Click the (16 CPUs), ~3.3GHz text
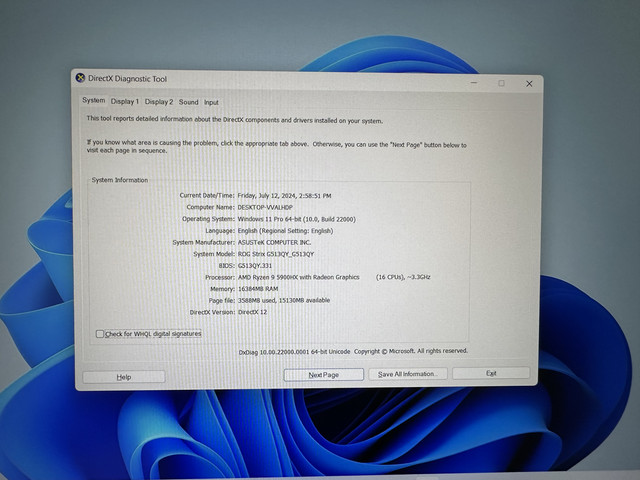640x480 pixels. point(403,277)
